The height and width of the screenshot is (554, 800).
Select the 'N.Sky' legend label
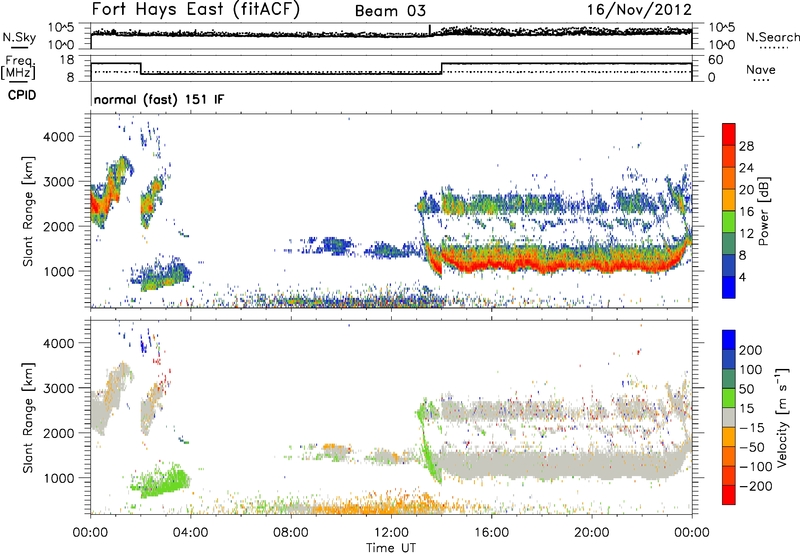coord(19,37)
